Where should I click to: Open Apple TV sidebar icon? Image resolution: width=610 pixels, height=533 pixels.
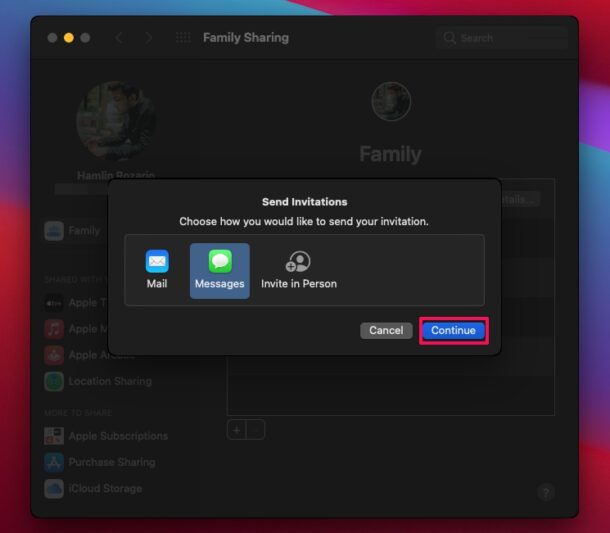[x=54, y=303]
